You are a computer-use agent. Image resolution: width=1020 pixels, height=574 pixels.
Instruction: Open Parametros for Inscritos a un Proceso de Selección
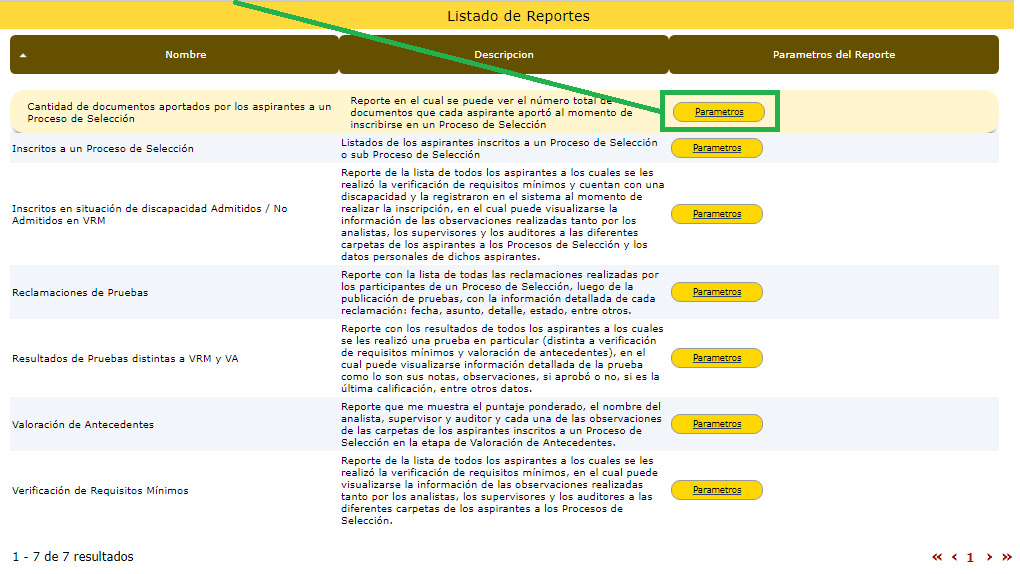pyautogui.click(x=717, y=148)
